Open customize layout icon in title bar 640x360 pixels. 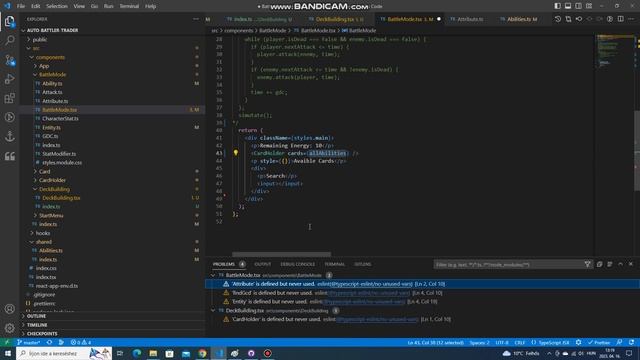pos(589,6)
